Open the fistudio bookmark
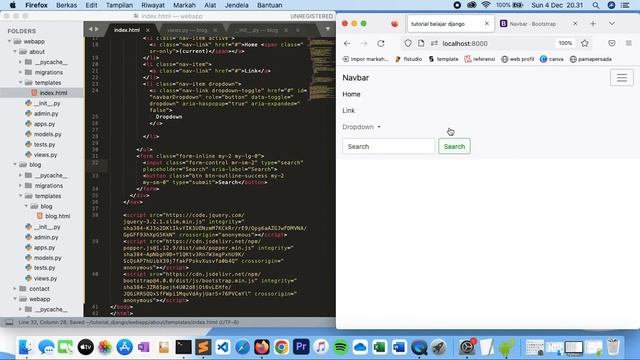Viewport: 640px width, 360px height. [x=409, y=59]
